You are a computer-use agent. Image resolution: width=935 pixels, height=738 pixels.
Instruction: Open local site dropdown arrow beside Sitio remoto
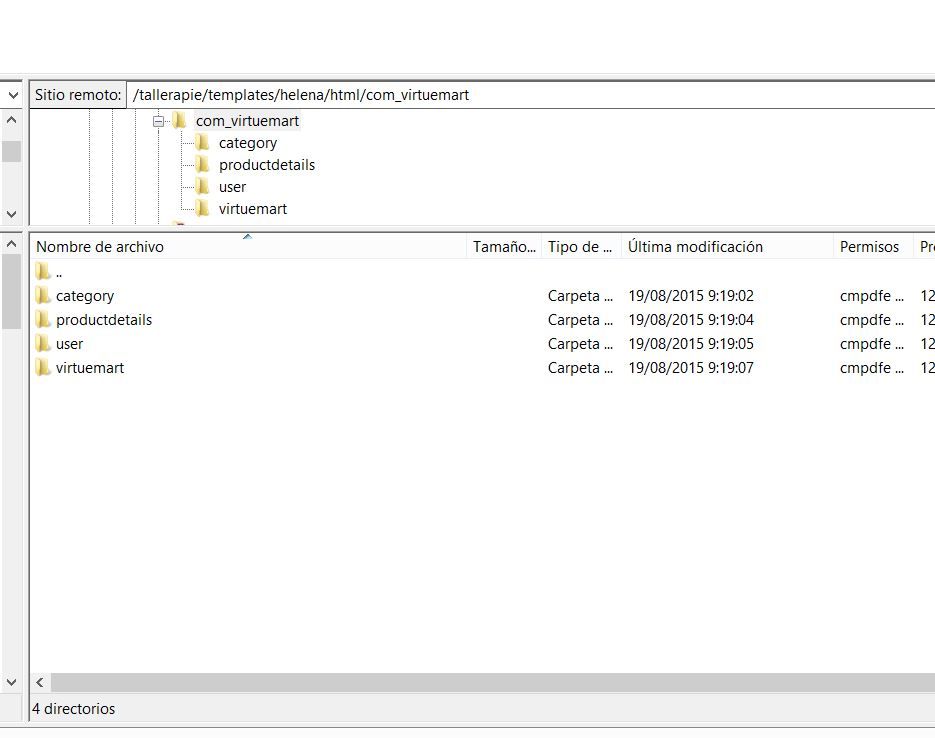pyautogui.click(x=13, y=95)
